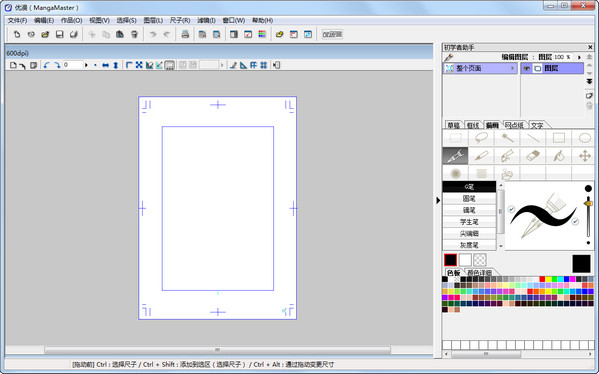Select the paint bucket fill tool
Image resolution: width=599 pixels, height=374 pixels.
click(559, 156)
